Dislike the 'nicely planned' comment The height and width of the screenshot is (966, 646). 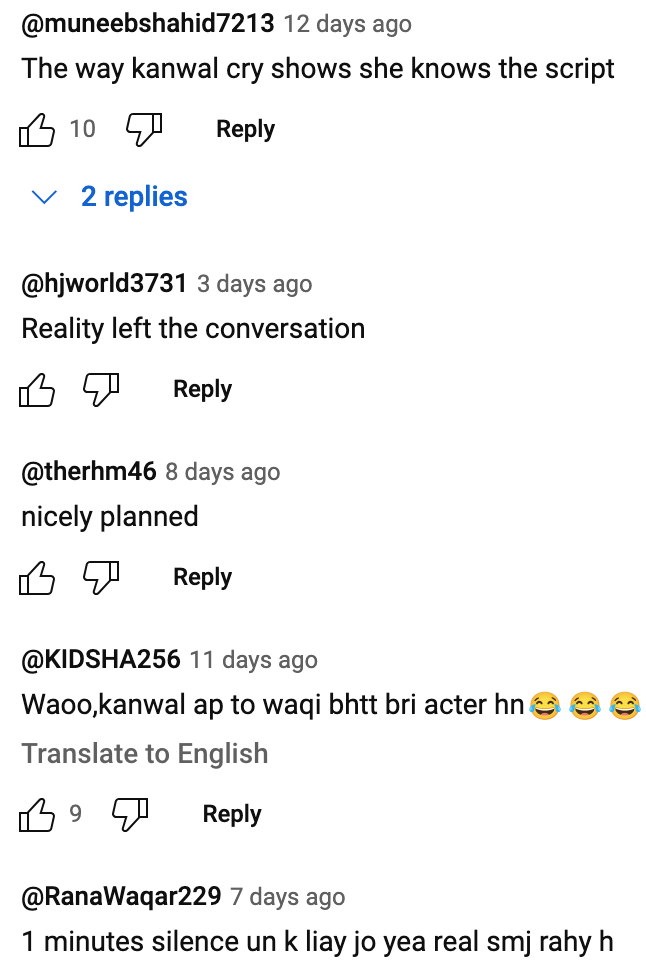(x=101, y=577)
